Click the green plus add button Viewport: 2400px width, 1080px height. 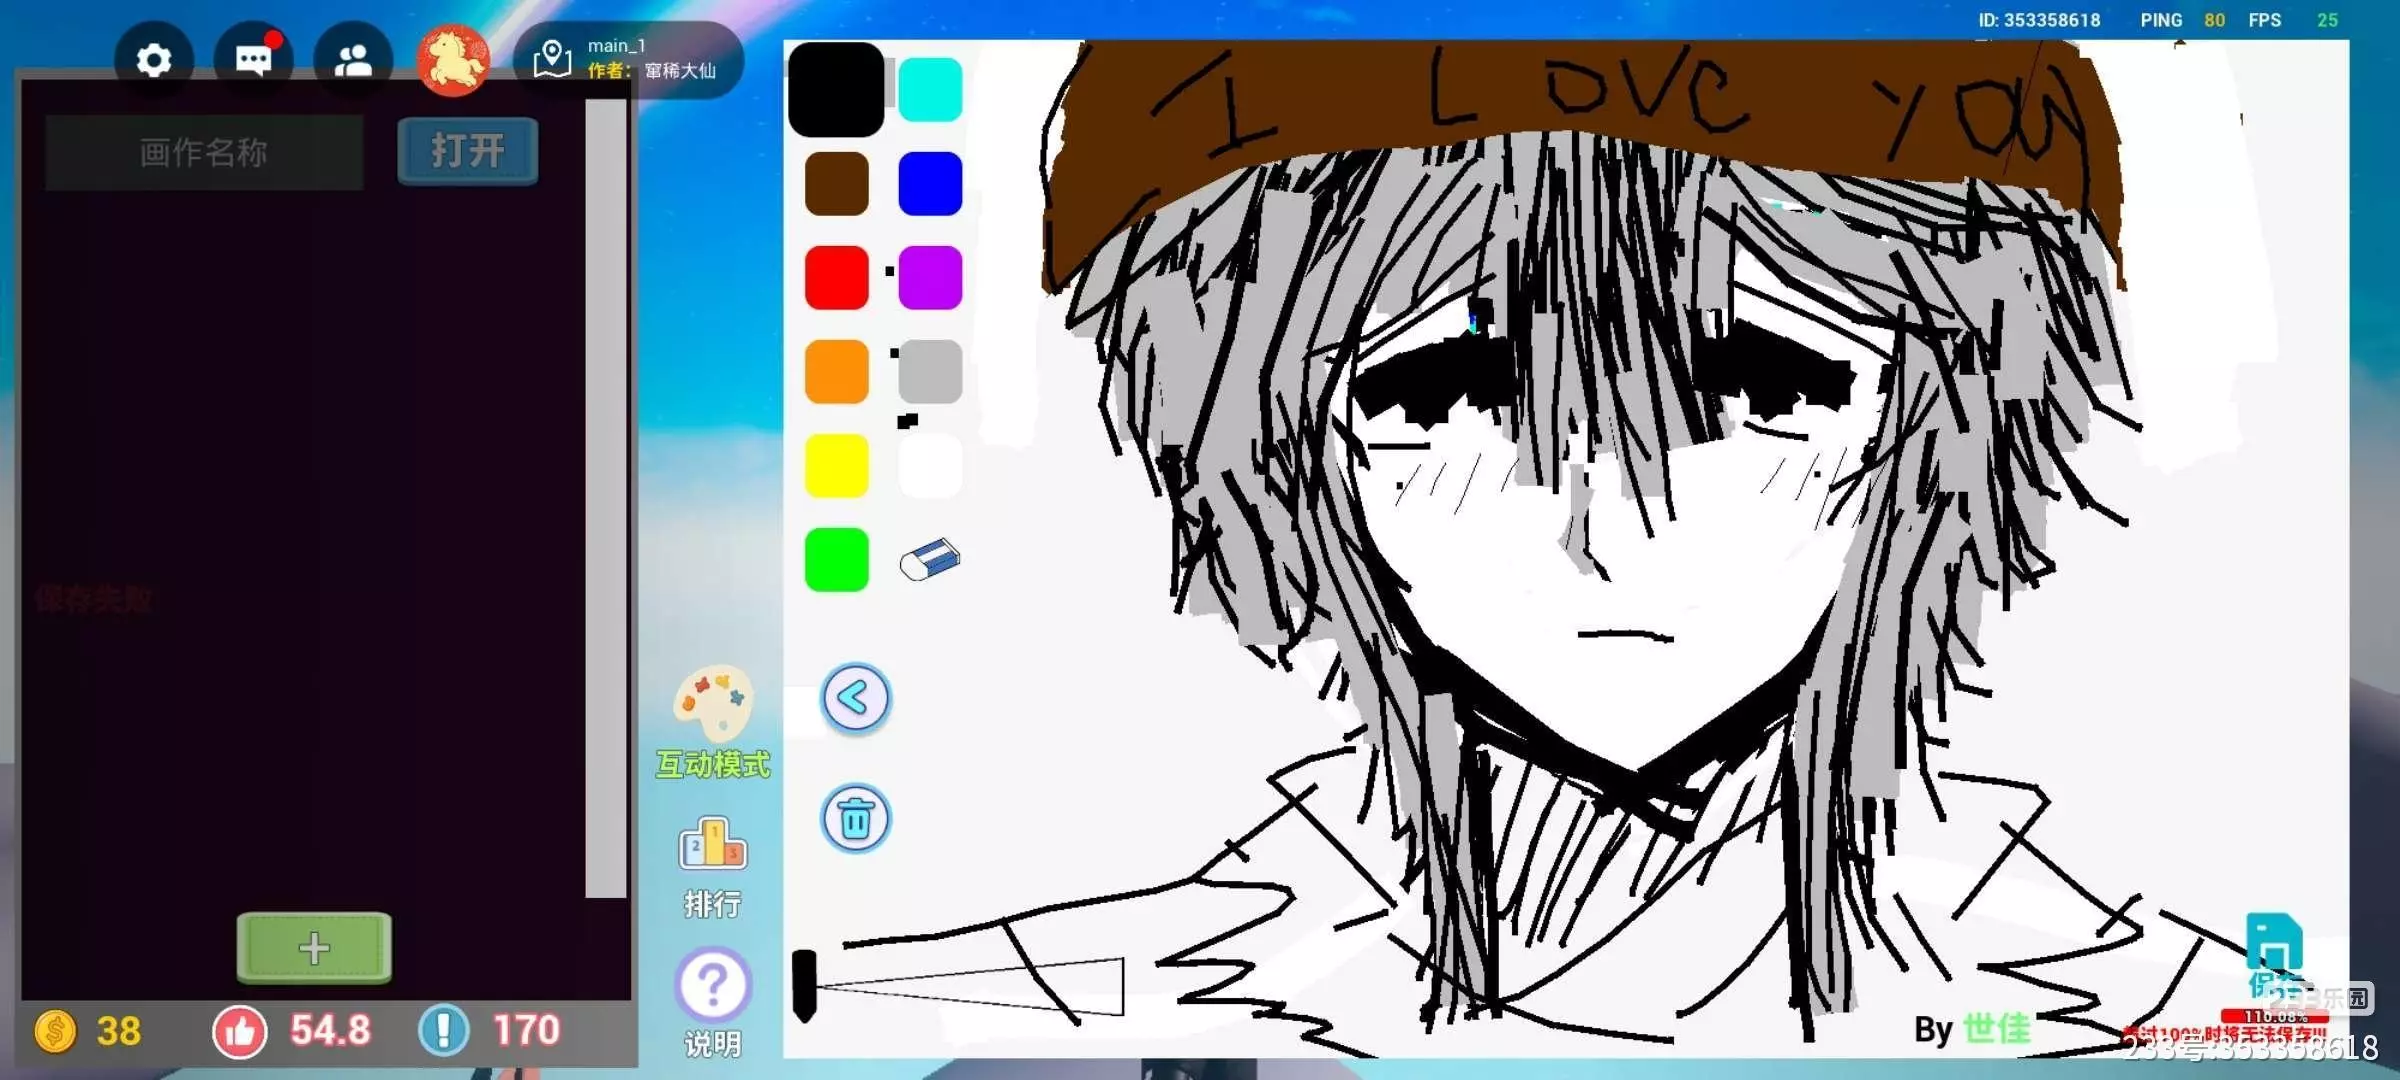point(314,947)
